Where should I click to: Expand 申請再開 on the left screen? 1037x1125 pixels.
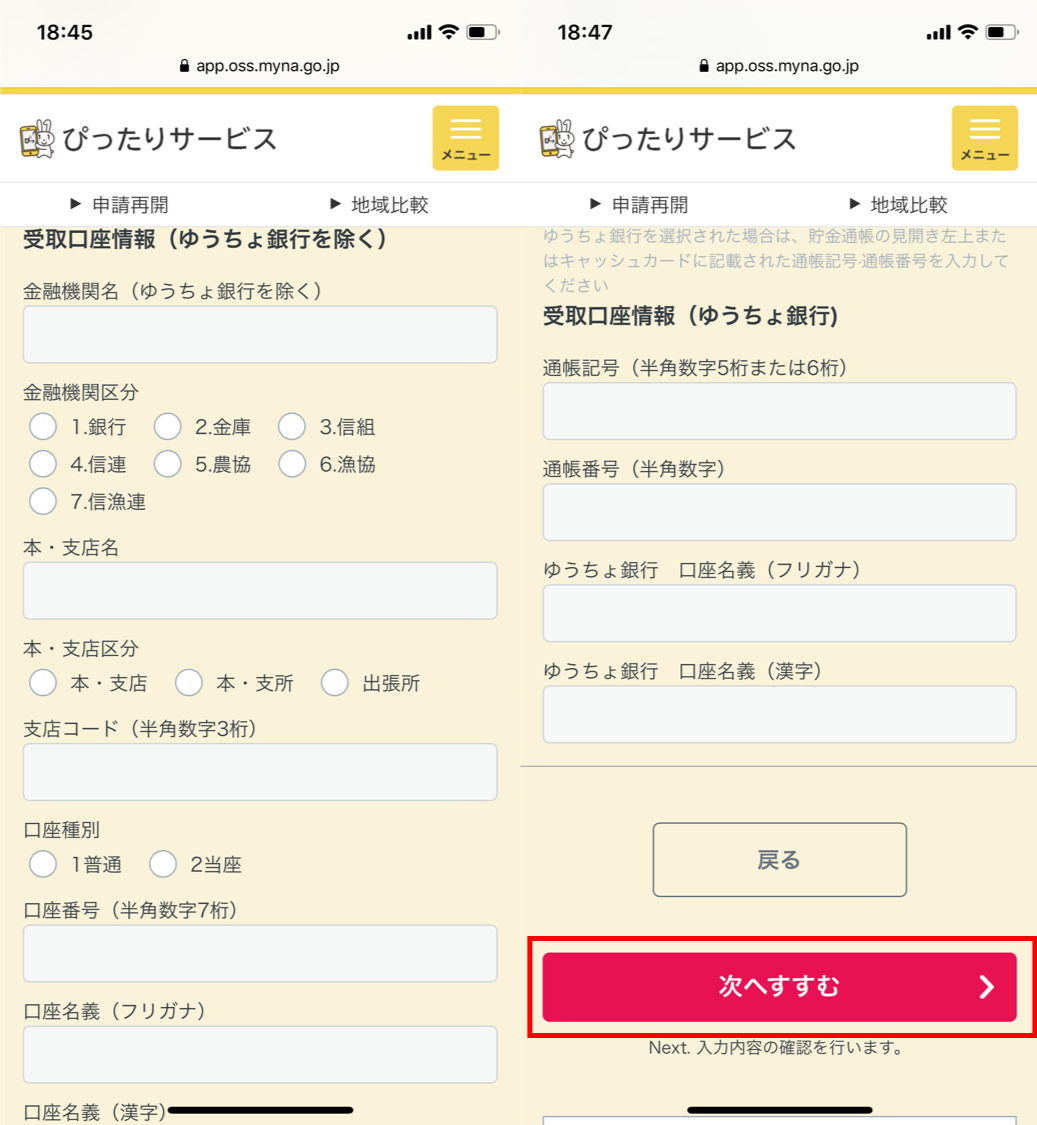tap(119, 204)
